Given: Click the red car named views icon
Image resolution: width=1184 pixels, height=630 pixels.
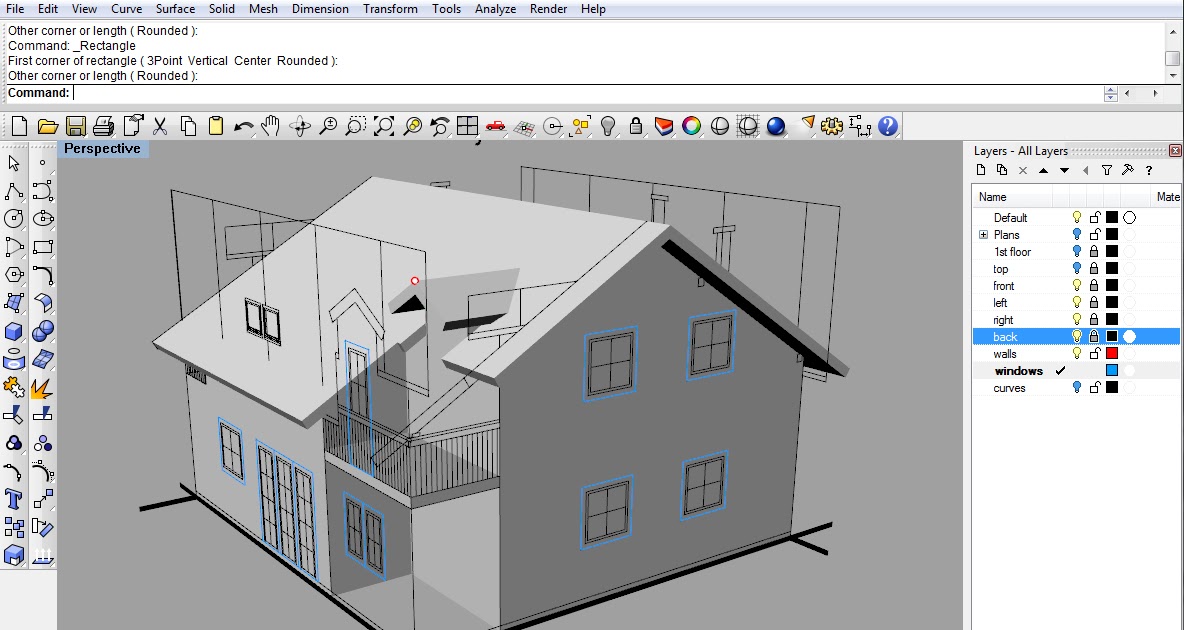Looking at the screenshot, I should click(495, 125).
